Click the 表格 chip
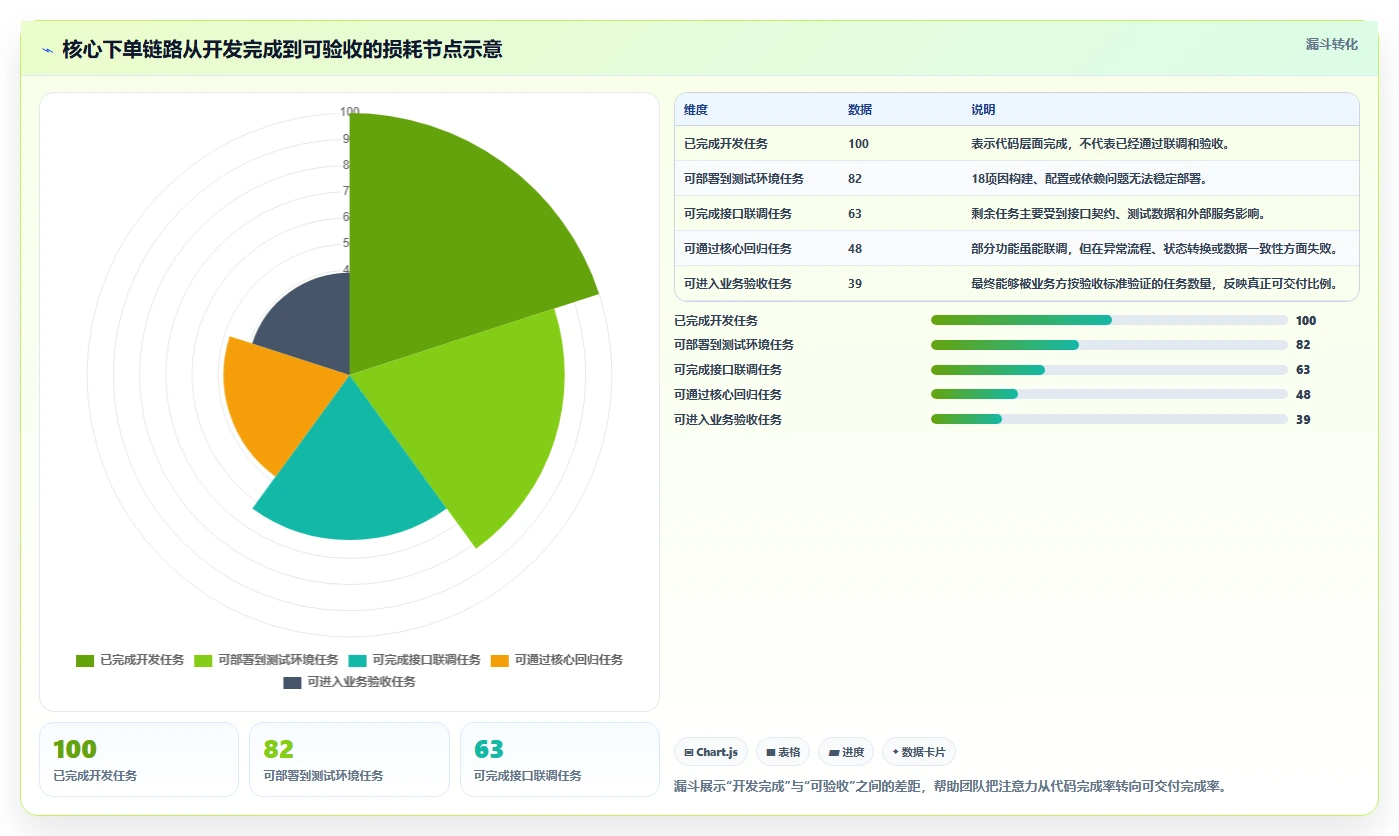This screenshot has height=836, width=1399. [x=783, y=752]
